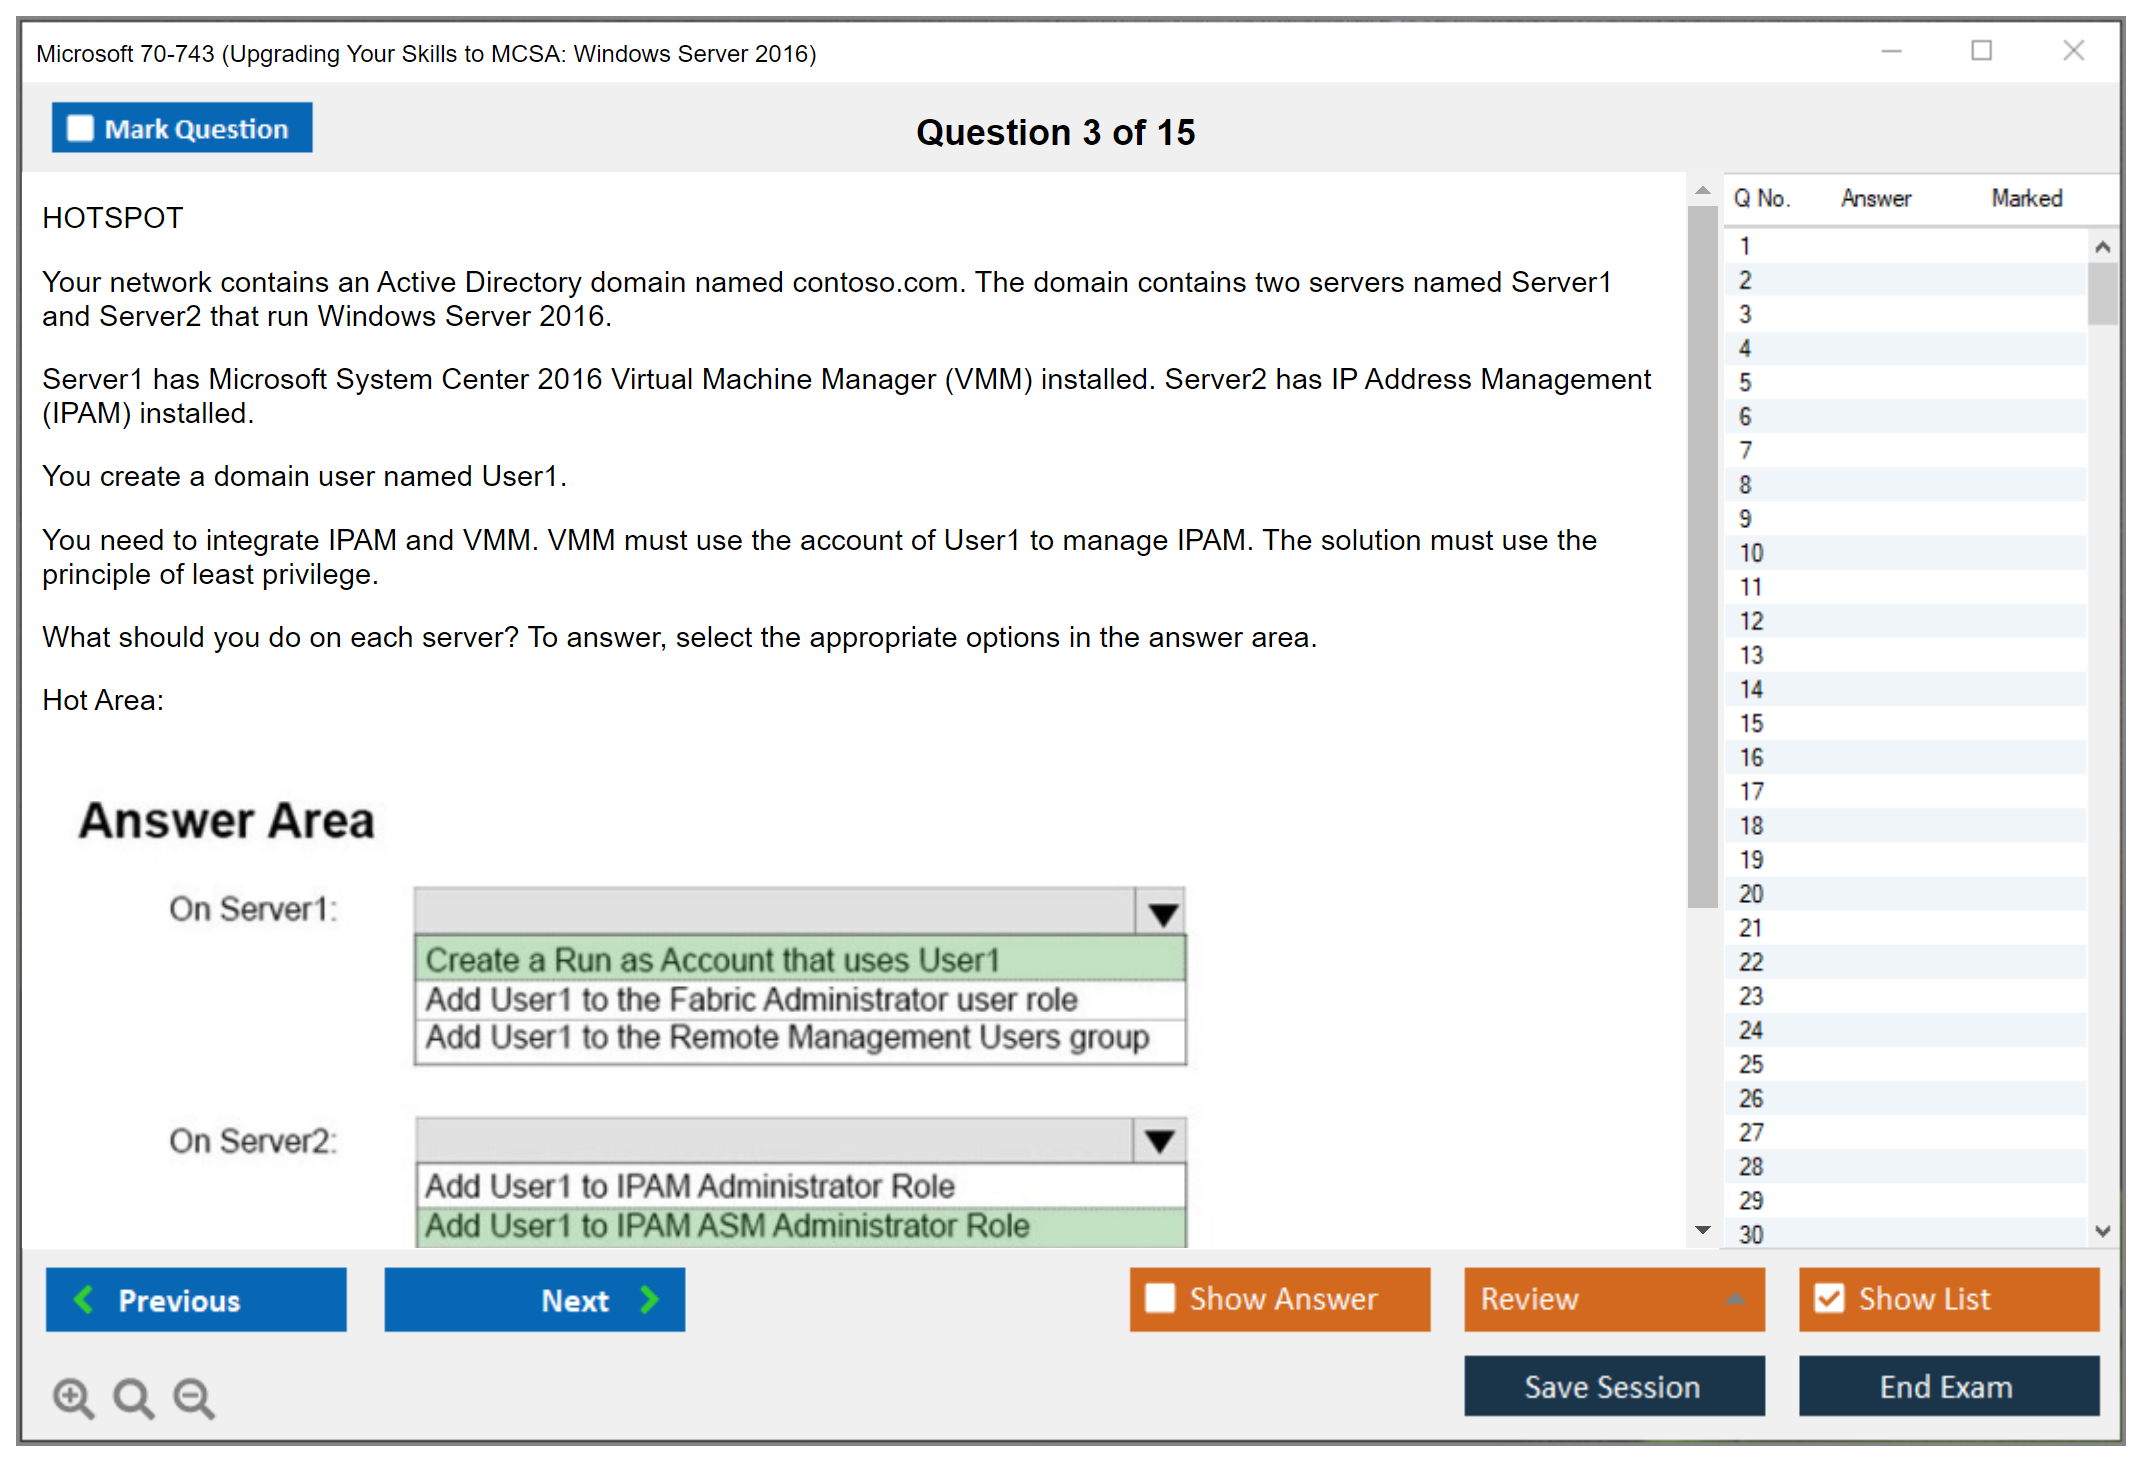2150x1470 pixels.
Task: Expand the On Server2 dropdown arrow
Action: [x=1160, y=1140]
